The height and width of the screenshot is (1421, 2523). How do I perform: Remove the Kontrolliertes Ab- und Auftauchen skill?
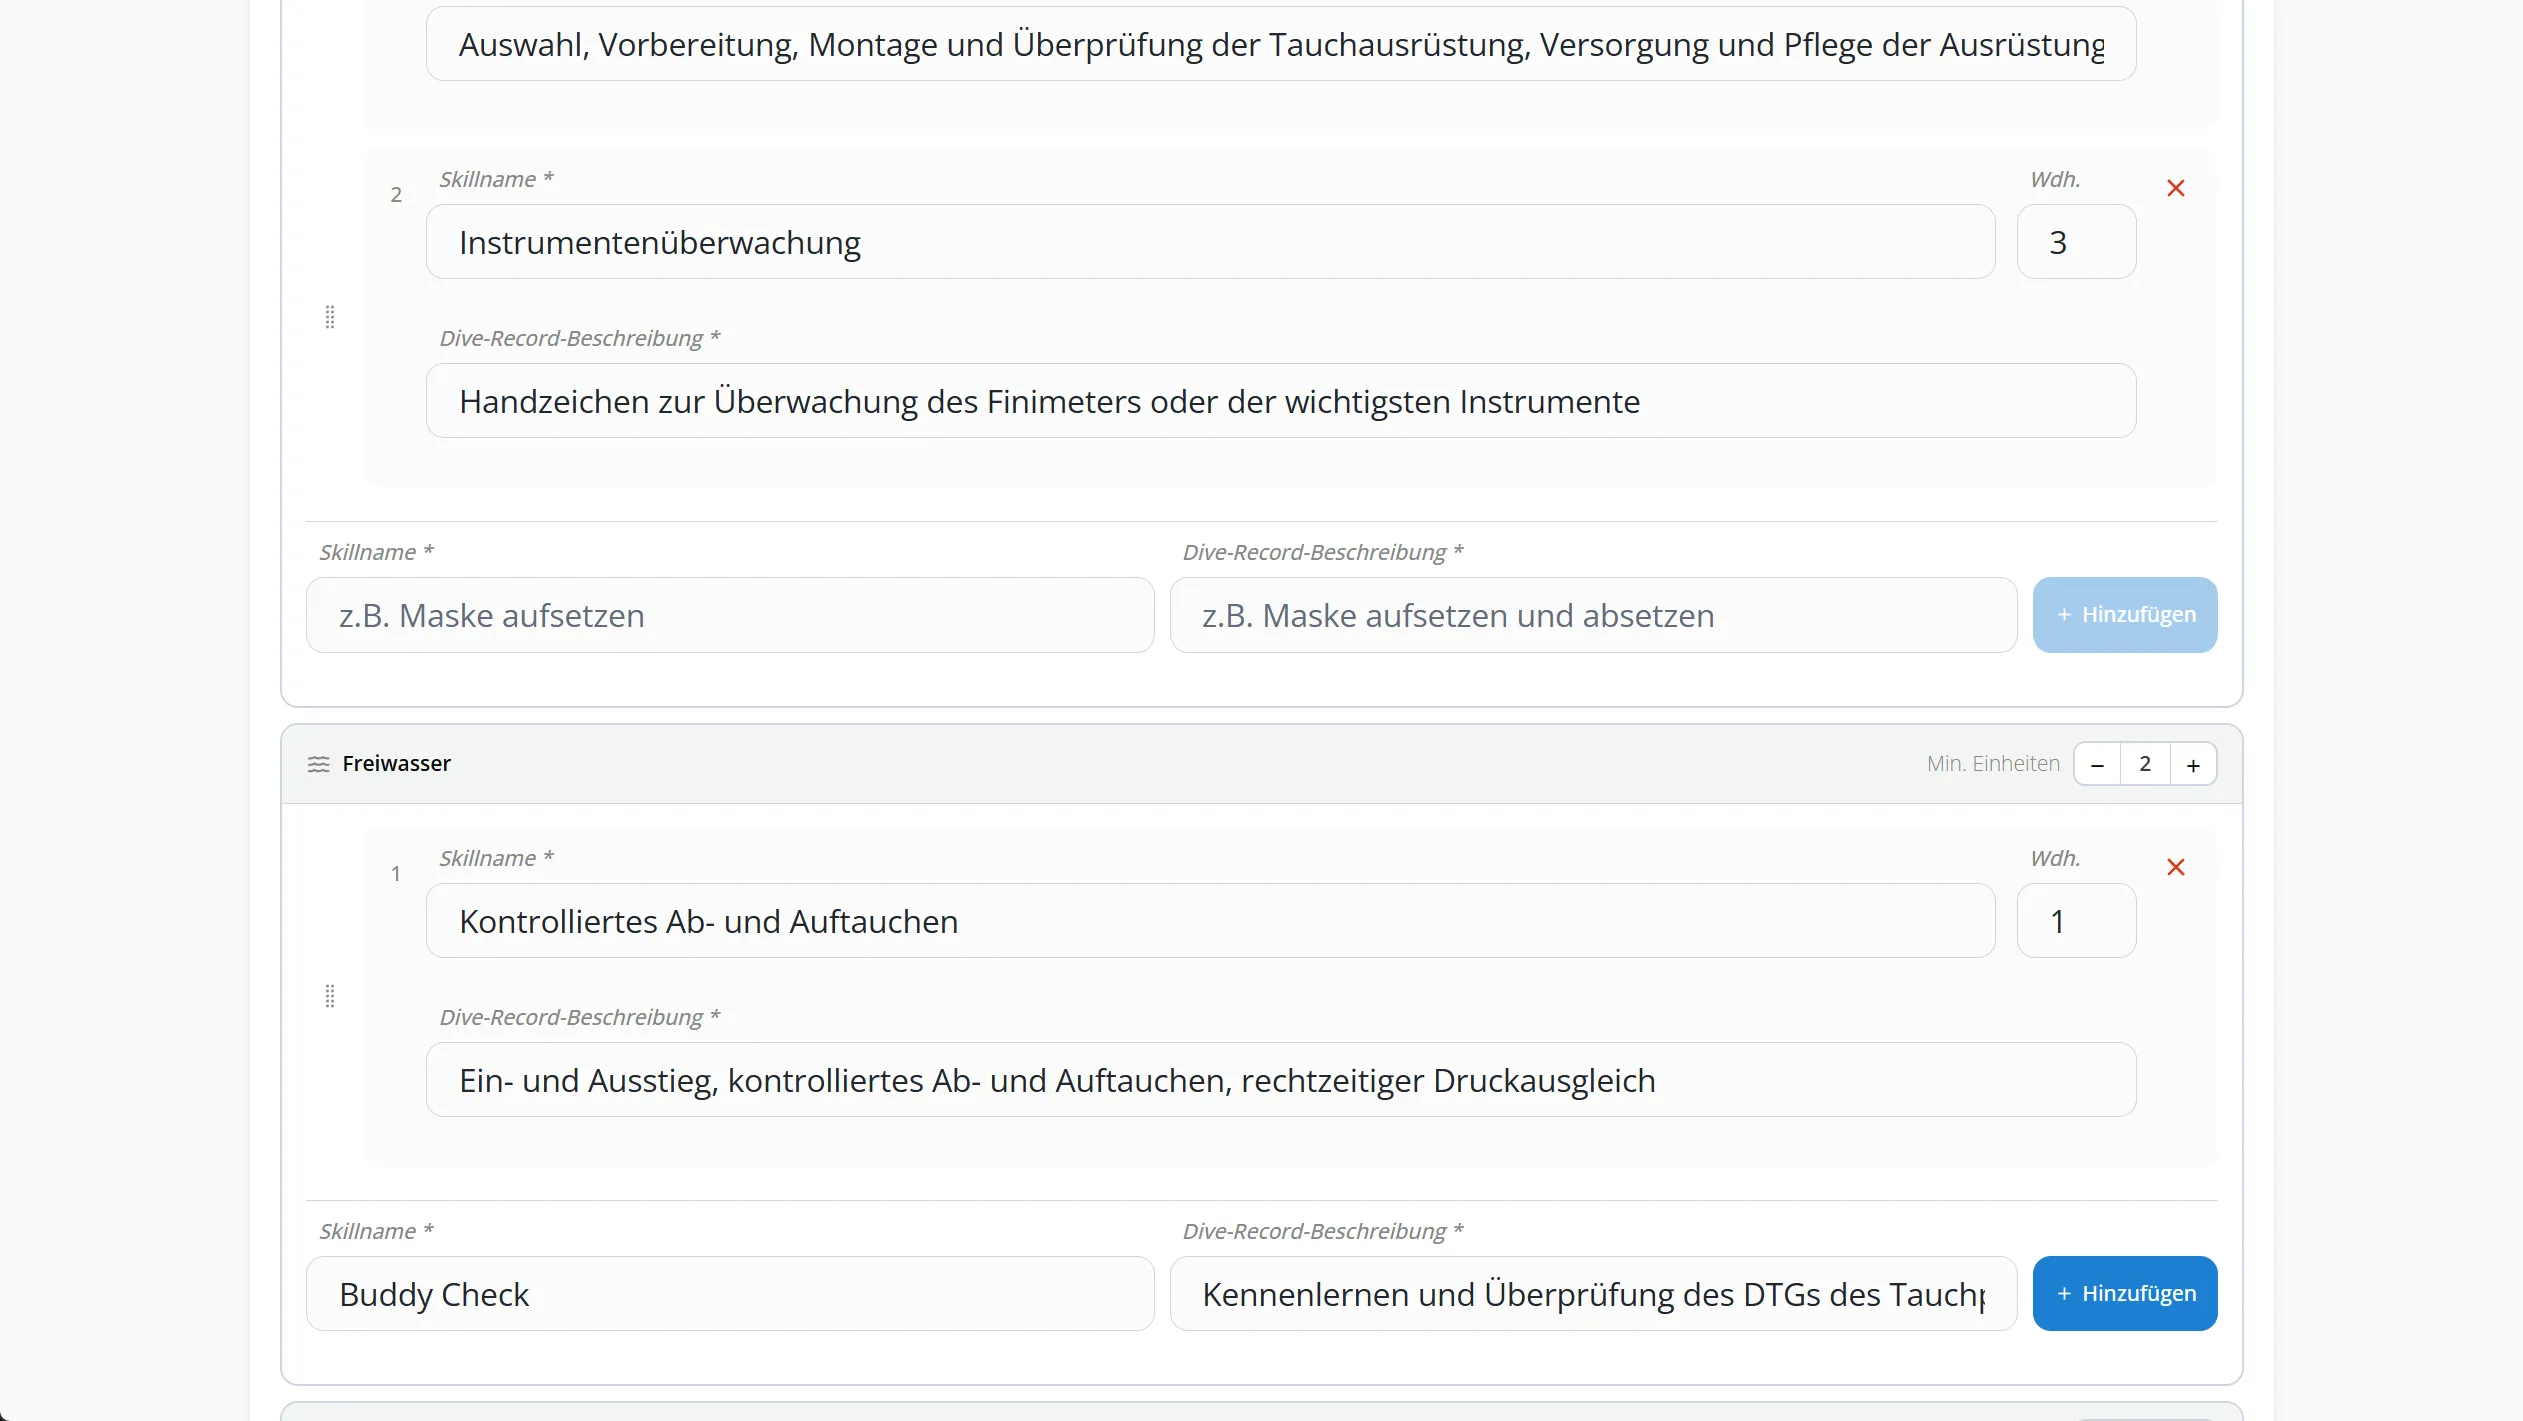pyautogui.click(x=2175, y=867)
